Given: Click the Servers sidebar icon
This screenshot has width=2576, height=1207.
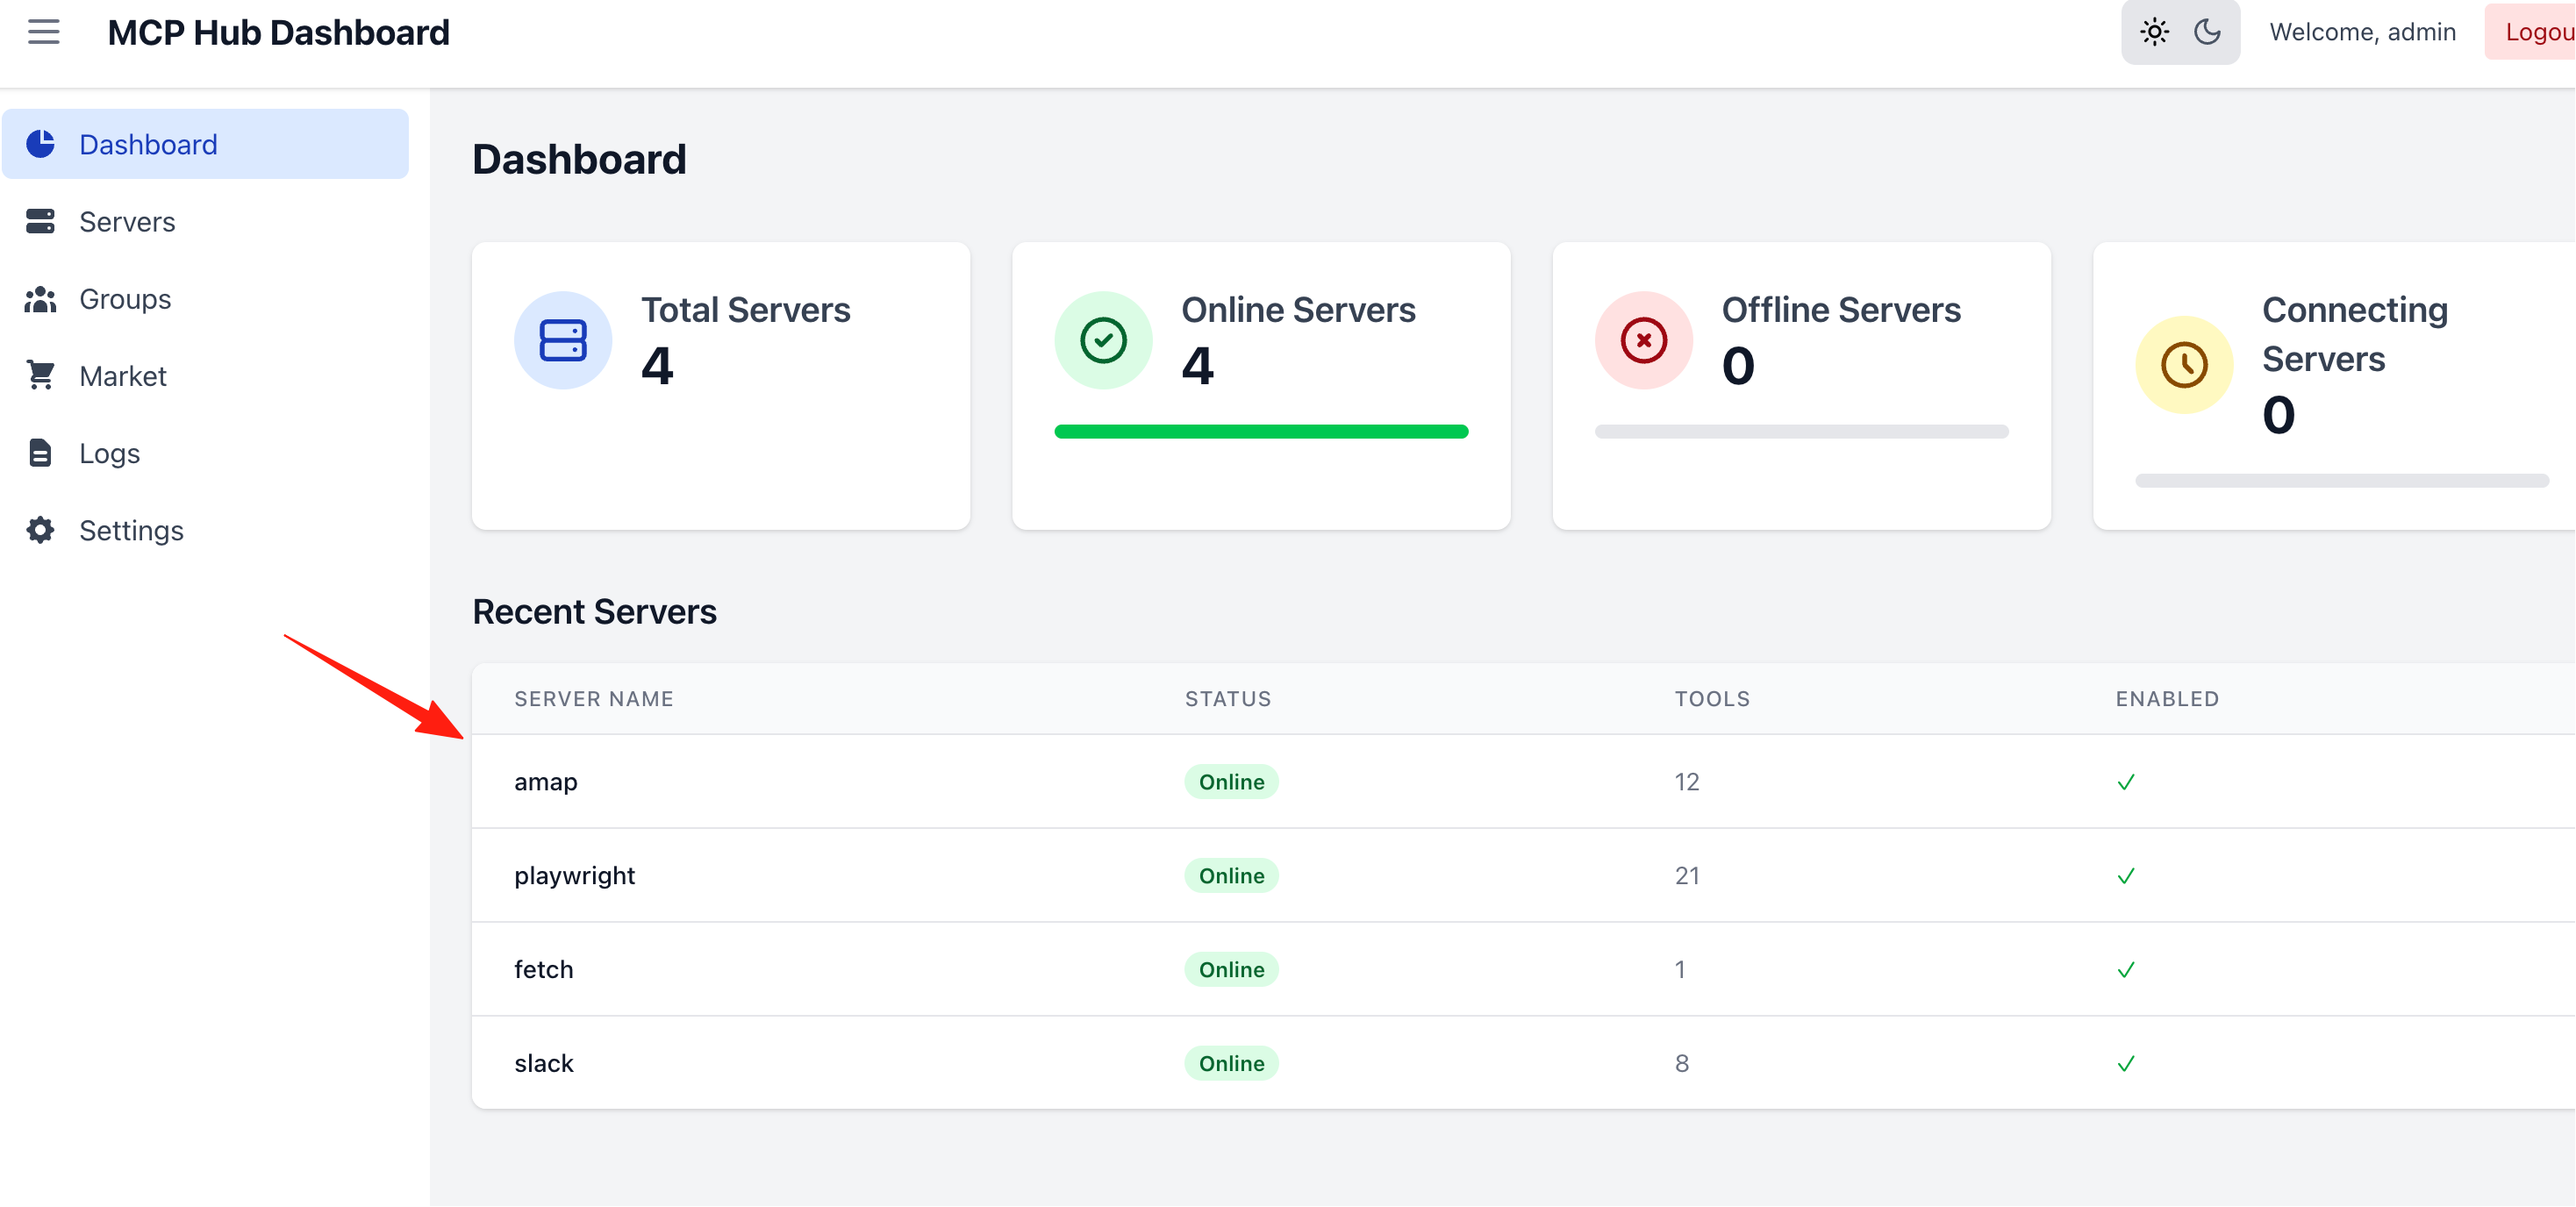Looking at the screenshot, I should [40, 221].
